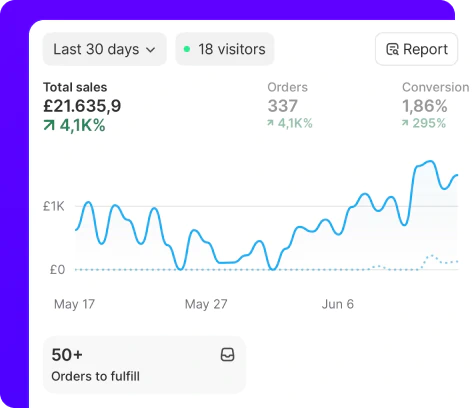Open the Report button
This screenshot has height=408, width=472.
(x=417, y=49)
